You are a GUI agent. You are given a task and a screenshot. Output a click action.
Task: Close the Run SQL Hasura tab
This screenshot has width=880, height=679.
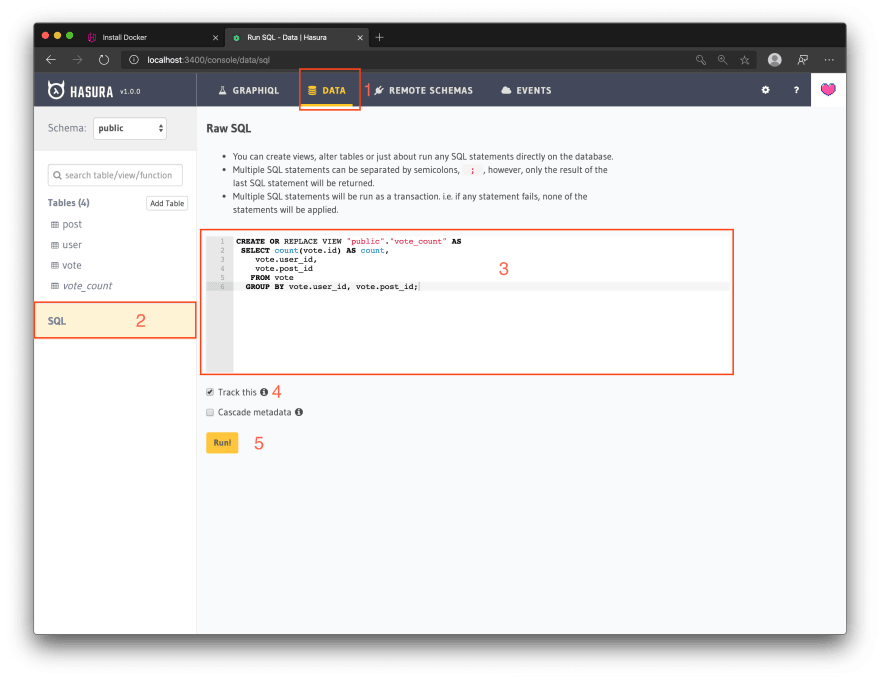tap(360, 38)
